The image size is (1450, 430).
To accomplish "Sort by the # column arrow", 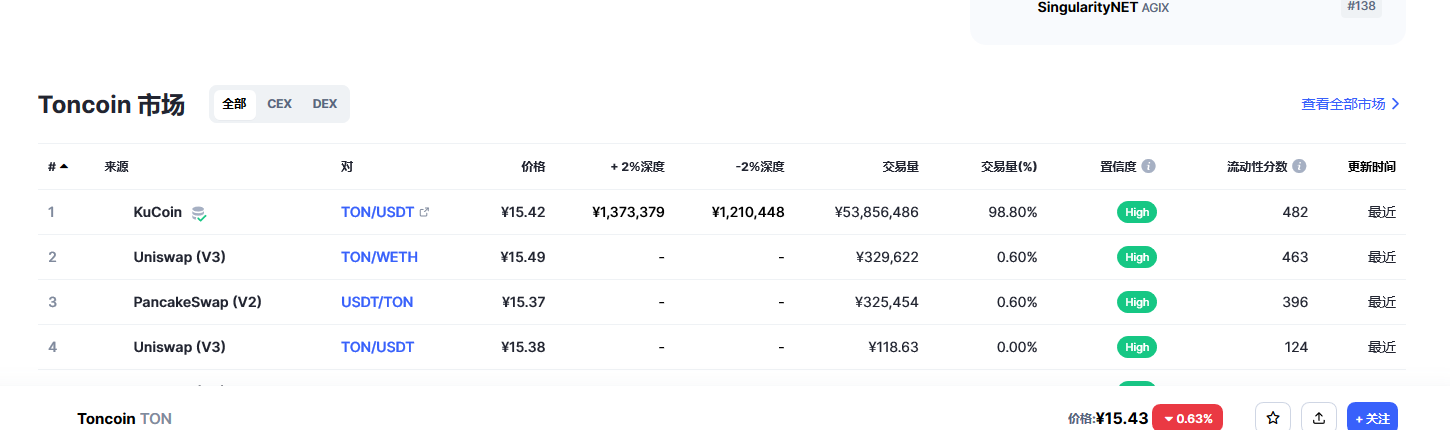I will coord(64,166).
